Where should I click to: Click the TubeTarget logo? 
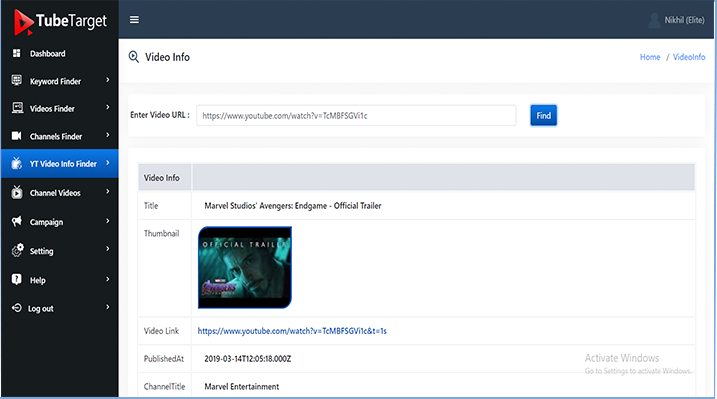coord(60,21)
